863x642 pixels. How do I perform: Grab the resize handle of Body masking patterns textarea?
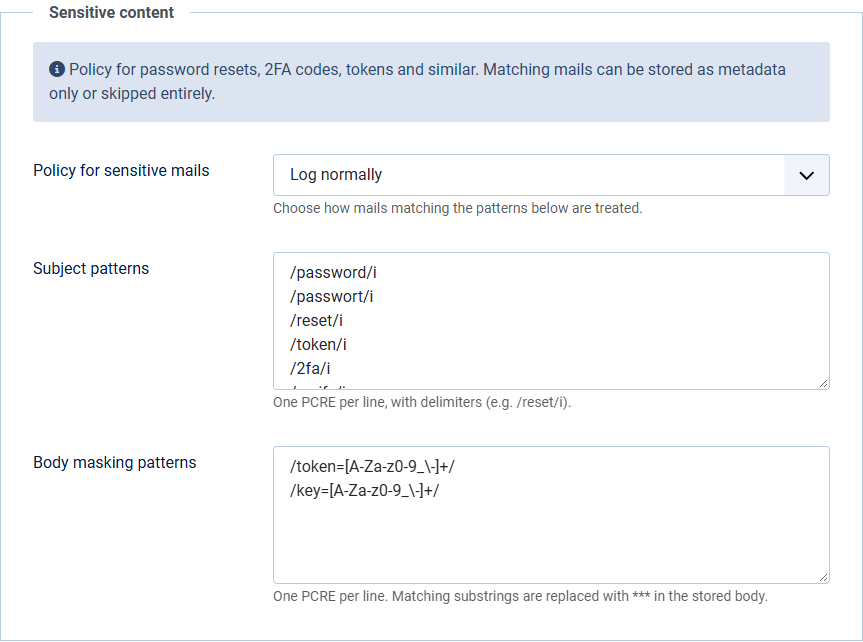pyautogui.click(x=823, y=578)
